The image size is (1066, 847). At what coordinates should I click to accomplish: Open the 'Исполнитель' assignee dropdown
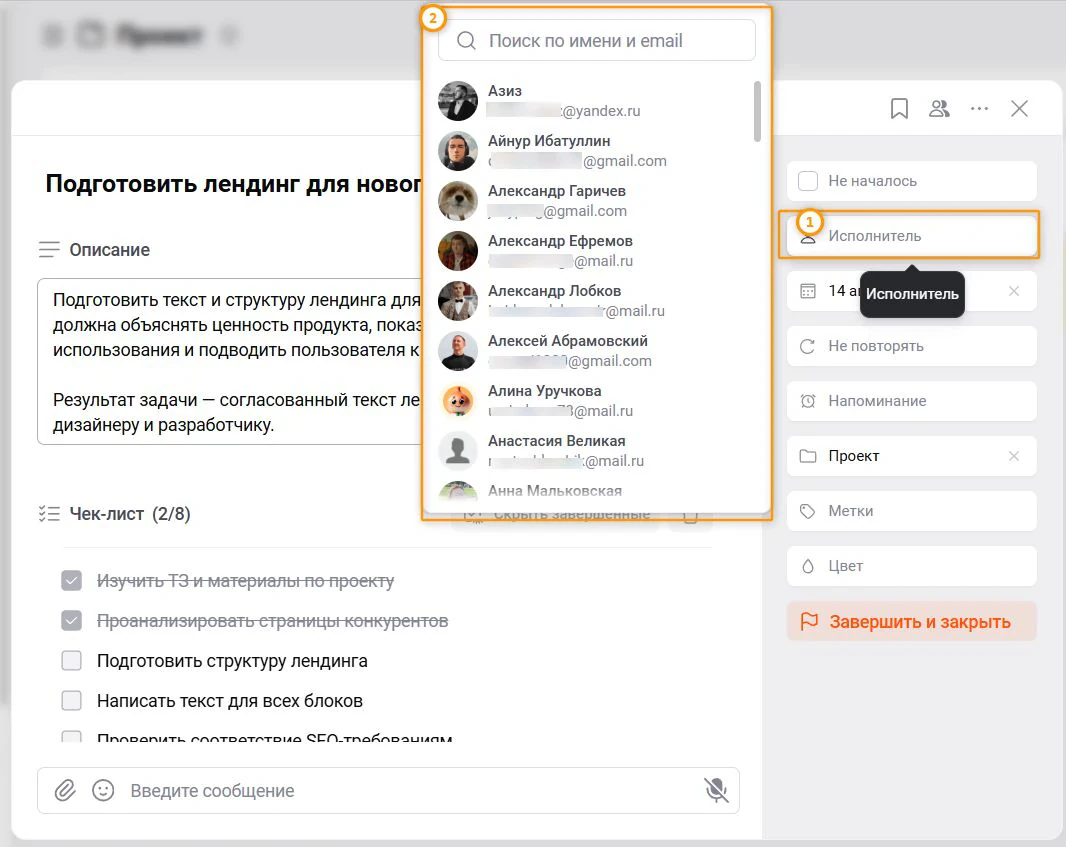pyautogui.click(x=911, y=236)
